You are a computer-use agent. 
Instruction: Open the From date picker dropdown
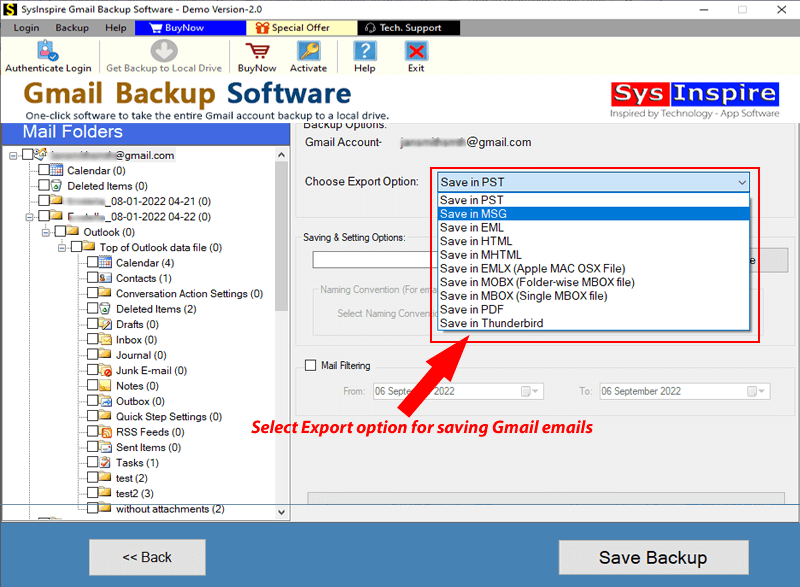[530, 391]
